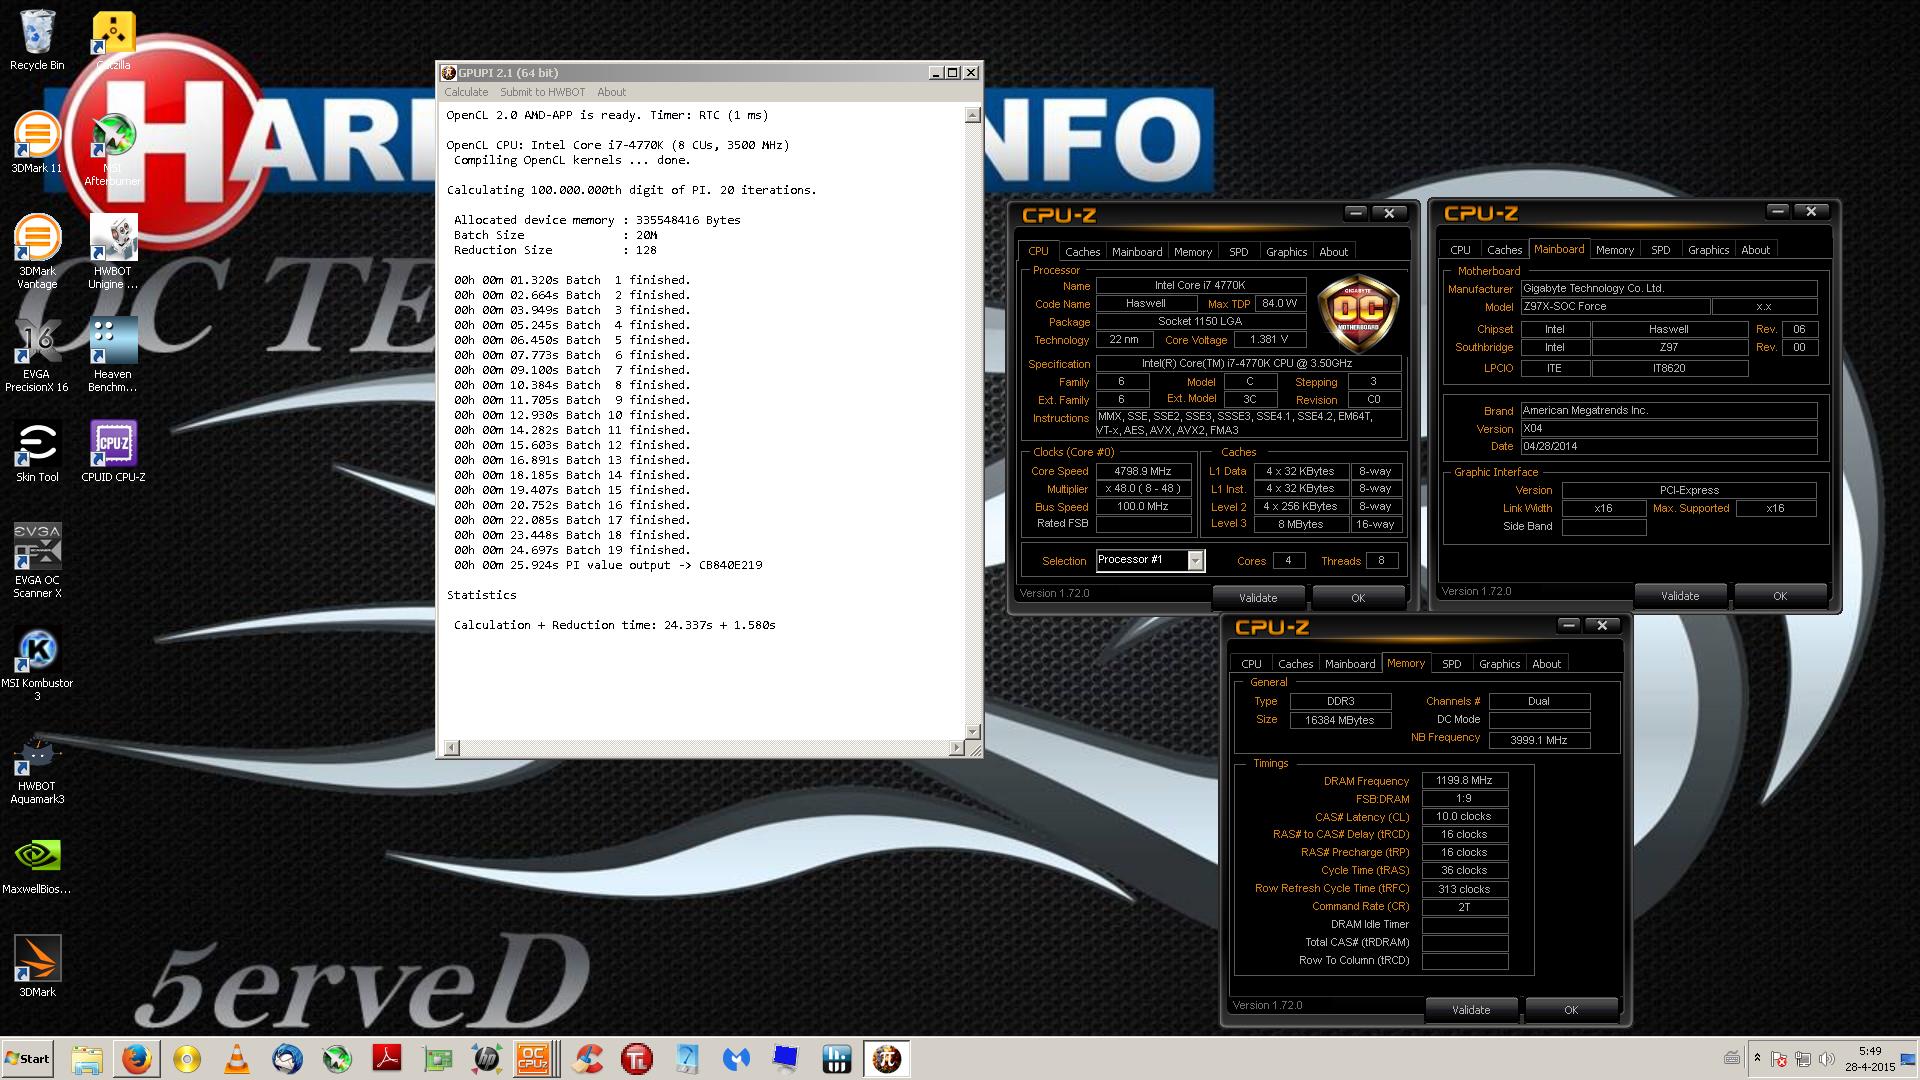Open Adobe Reader from the taskbar
The image size is (1920, 1080).
pos(387,1058)
